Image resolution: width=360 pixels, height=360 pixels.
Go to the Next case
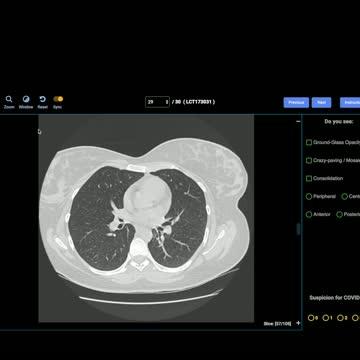[x=321, y=102]
